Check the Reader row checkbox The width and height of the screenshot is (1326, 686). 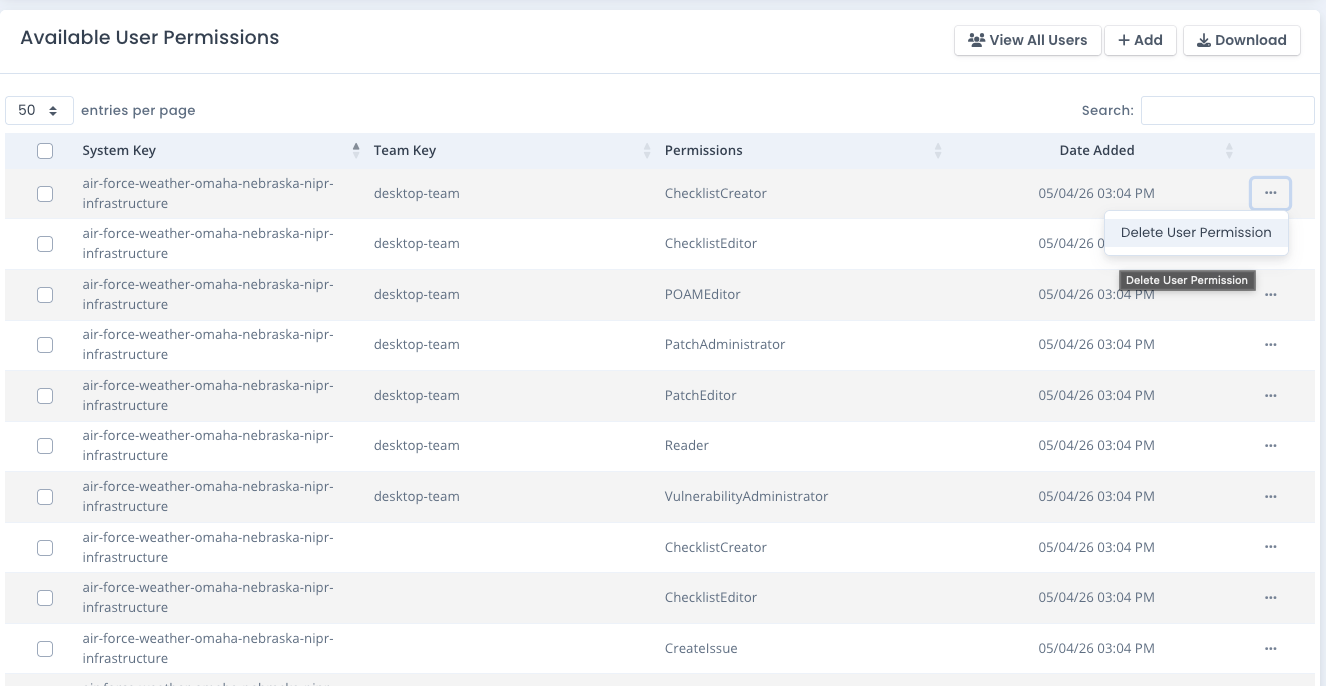tap(45, 446)
